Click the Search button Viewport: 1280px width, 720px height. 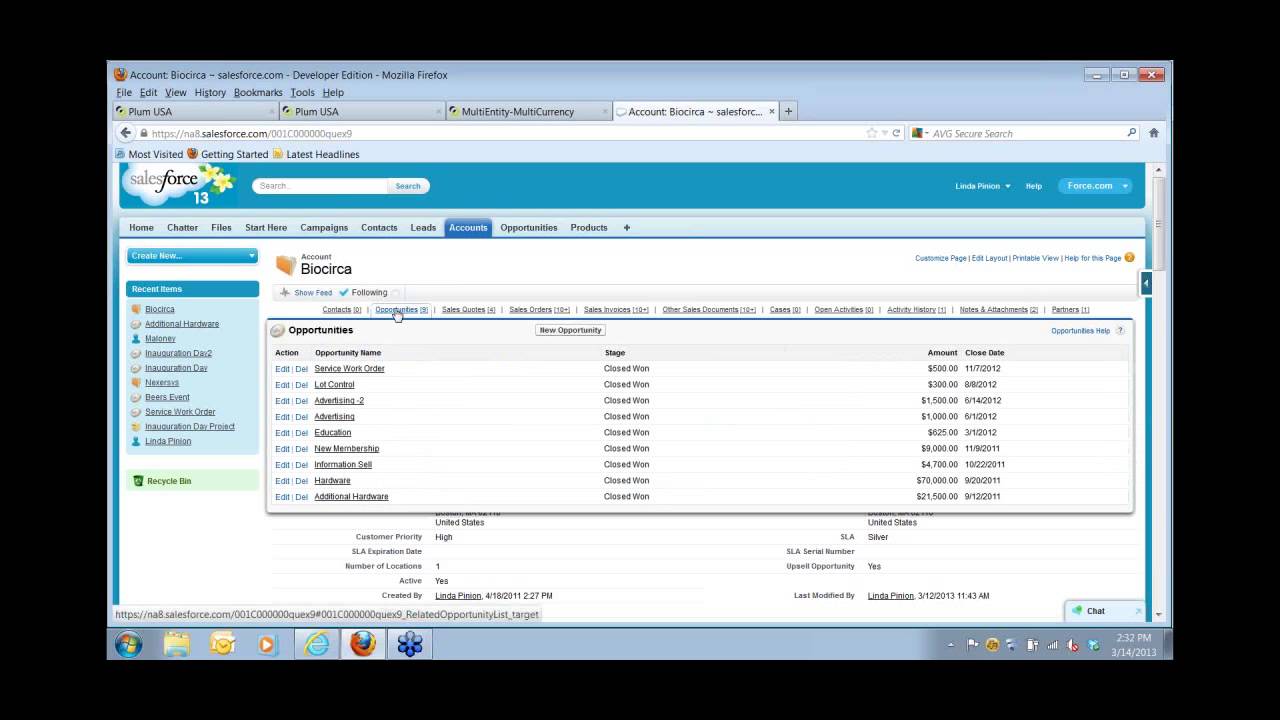[x=408, y=186]
